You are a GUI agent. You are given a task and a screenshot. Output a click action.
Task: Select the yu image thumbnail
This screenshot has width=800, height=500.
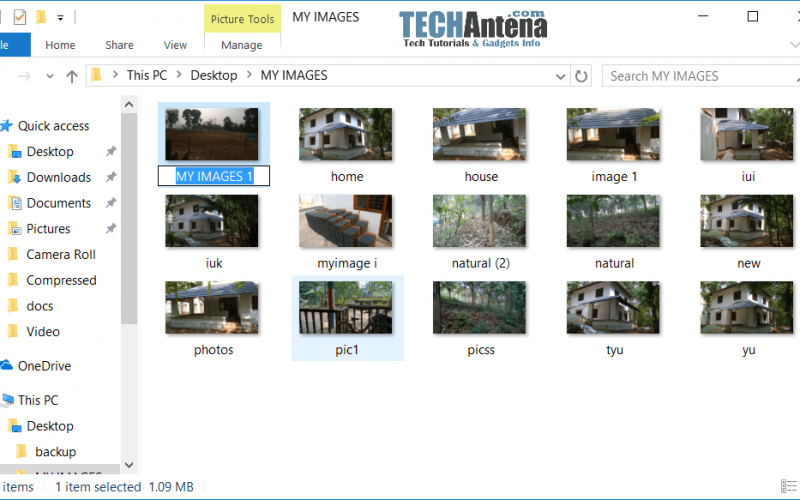click(746, 307)
